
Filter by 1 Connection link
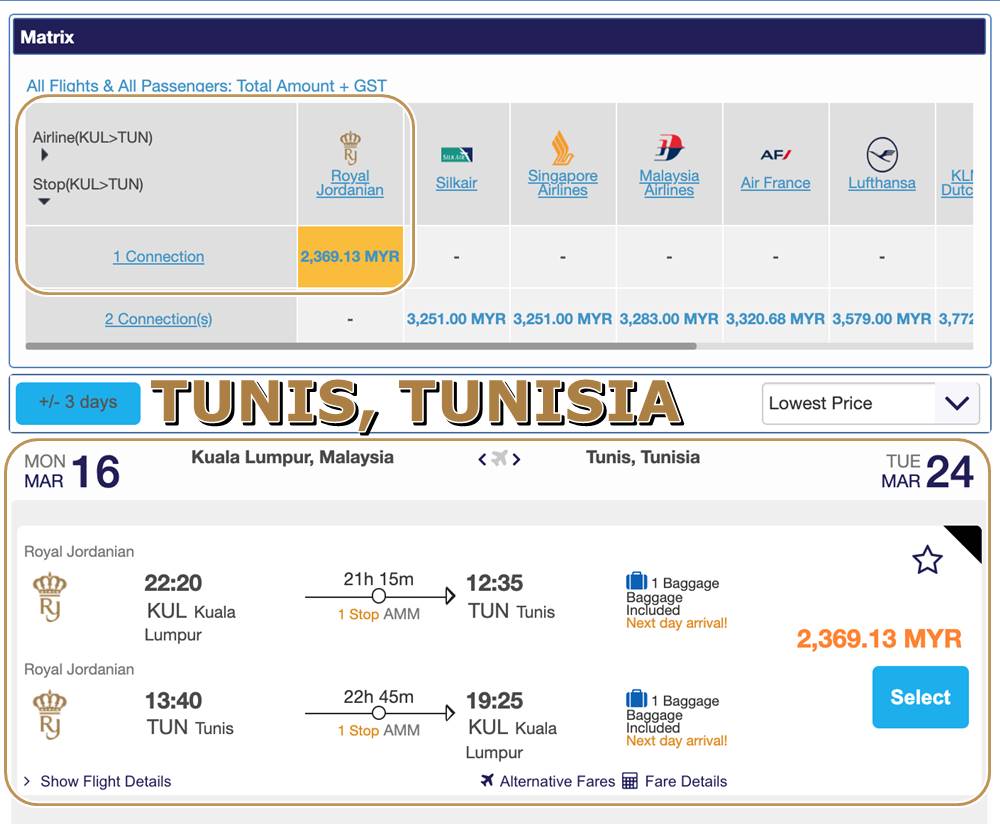tap(159, 256)
